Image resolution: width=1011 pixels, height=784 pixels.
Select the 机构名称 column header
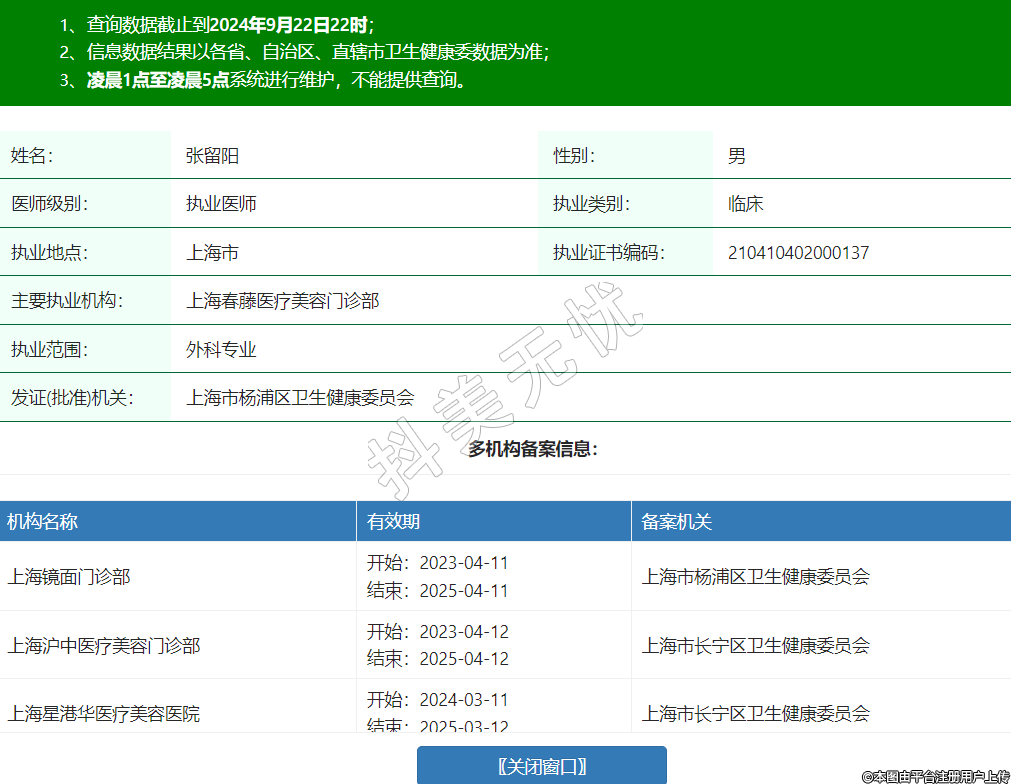point(42,521)
